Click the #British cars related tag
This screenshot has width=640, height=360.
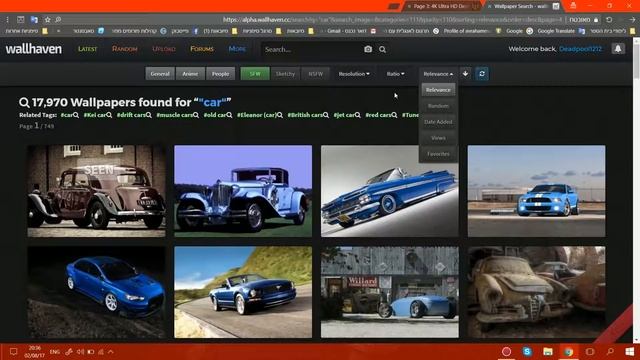point(305,115)
